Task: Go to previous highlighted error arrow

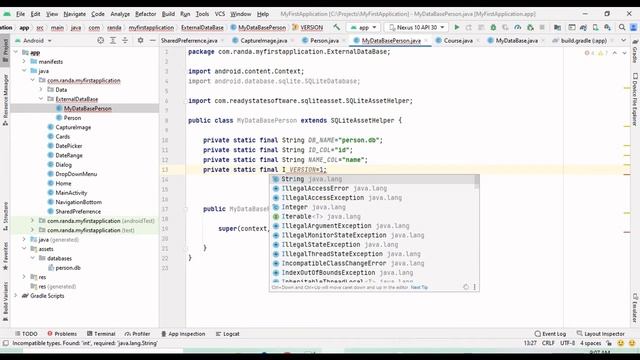Action: pos(615,53)
